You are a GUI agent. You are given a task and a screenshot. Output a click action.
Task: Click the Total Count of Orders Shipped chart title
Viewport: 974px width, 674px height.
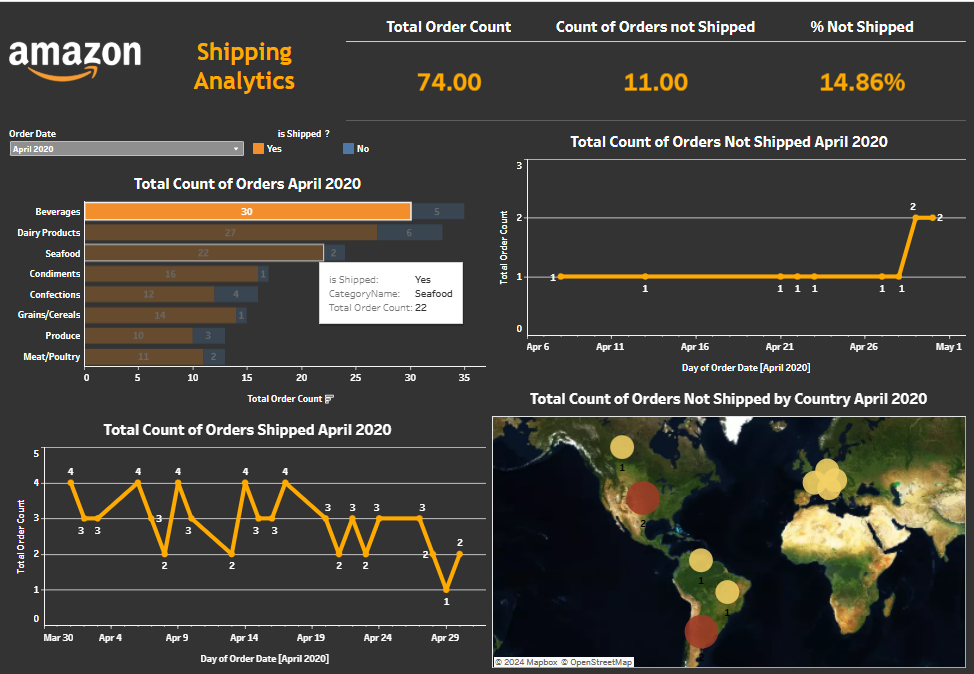(247, 430)
